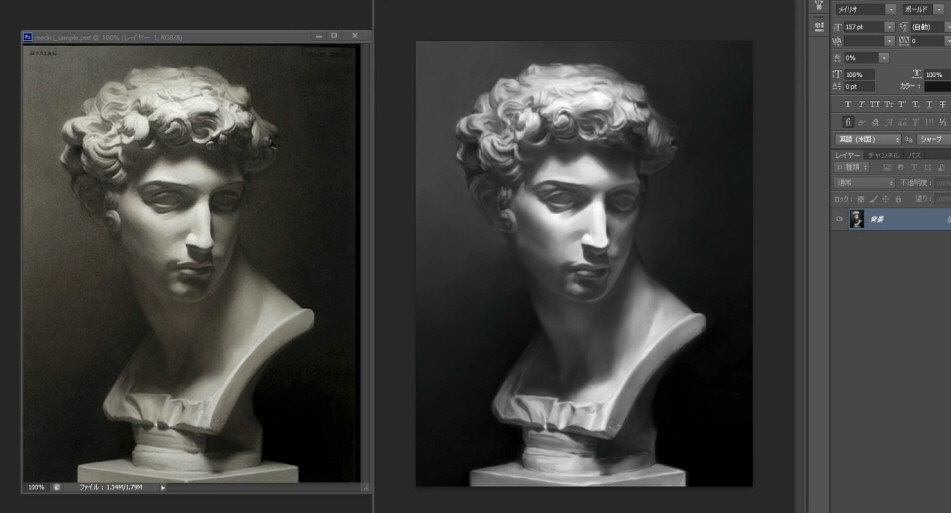Click the 157 pt font size field
The width and height of the screenshot is (951, 513).
click(864, 27)
